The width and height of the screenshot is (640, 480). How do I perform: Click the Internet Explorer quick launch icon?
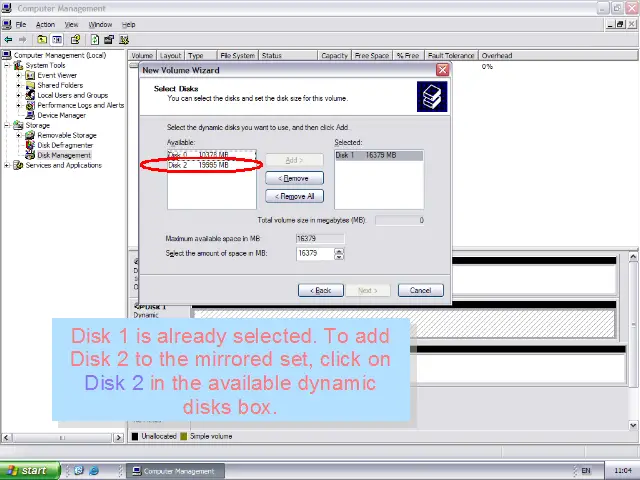[x=94, y=471]
